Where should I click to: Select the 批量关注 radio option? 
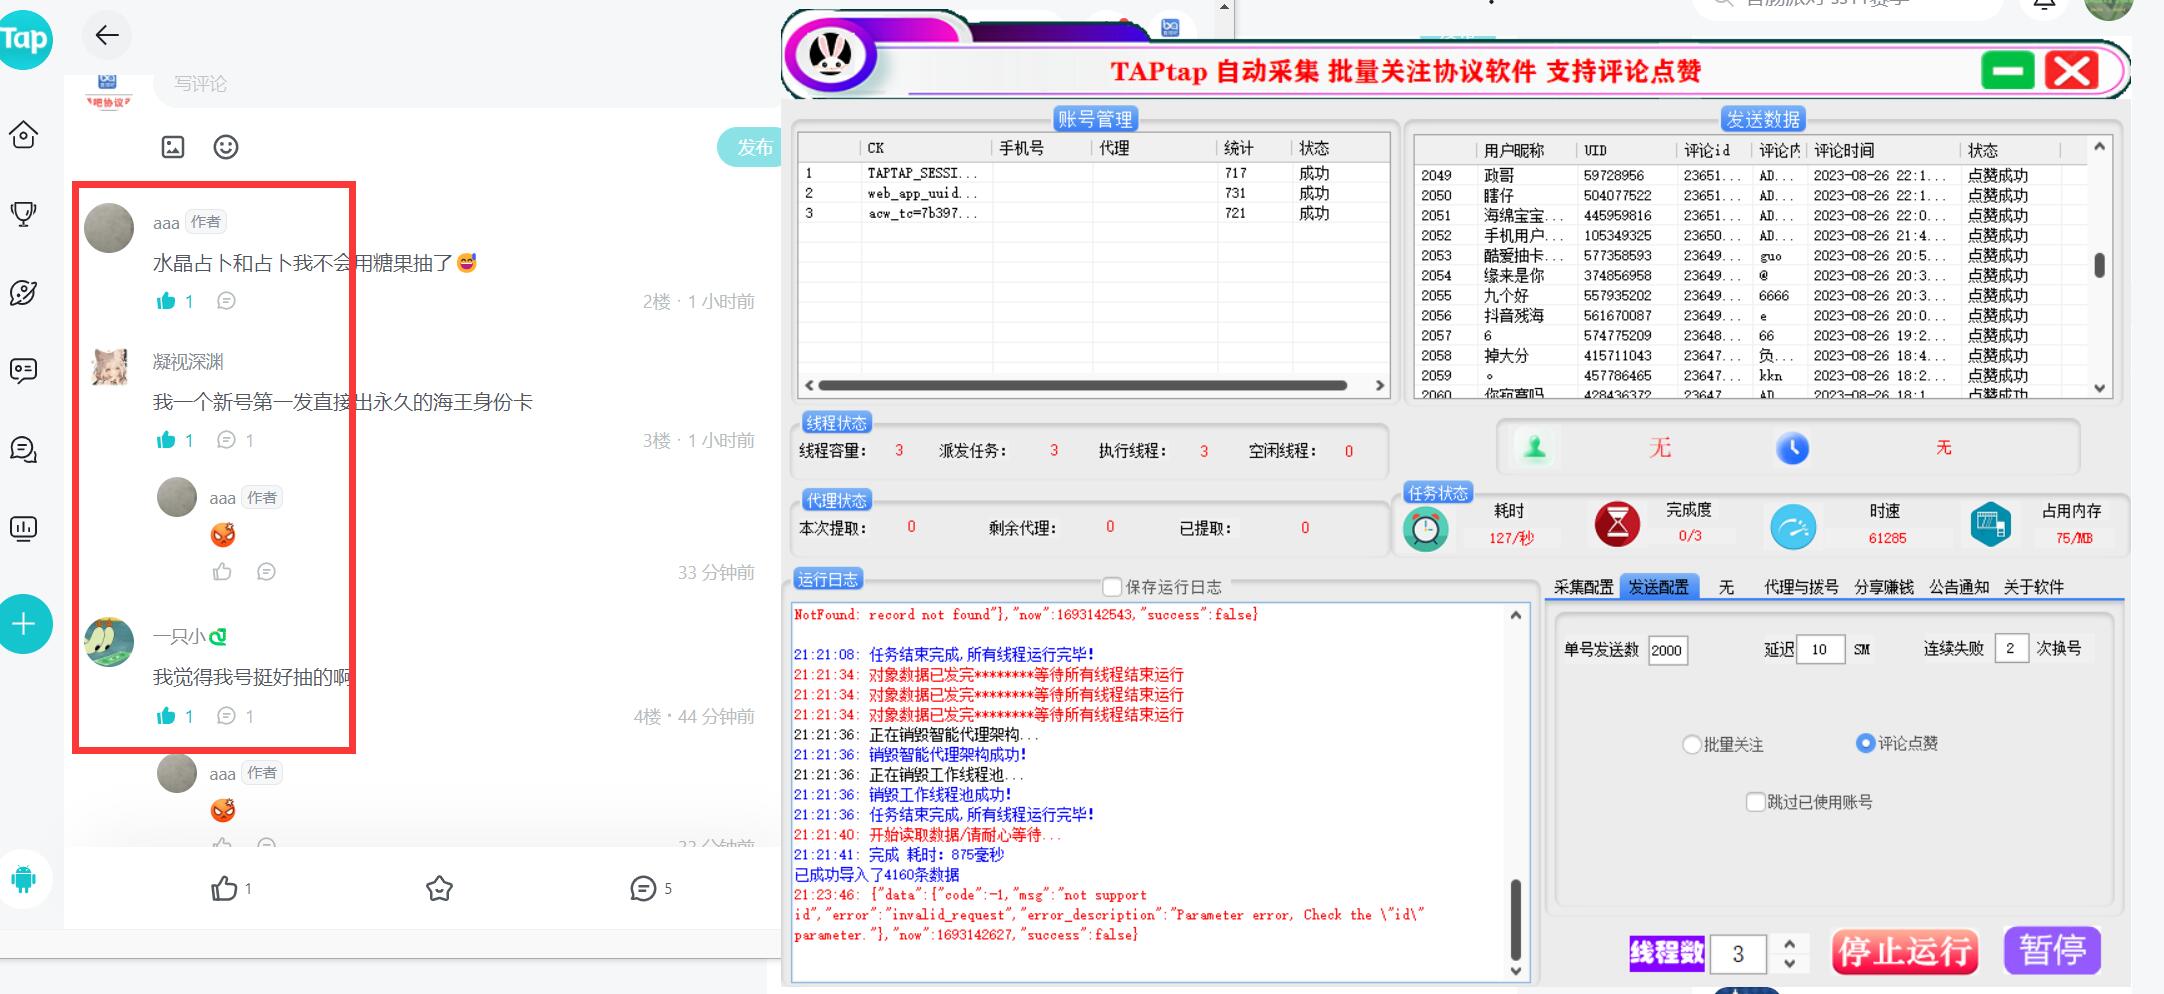[x=1691, y=744]
